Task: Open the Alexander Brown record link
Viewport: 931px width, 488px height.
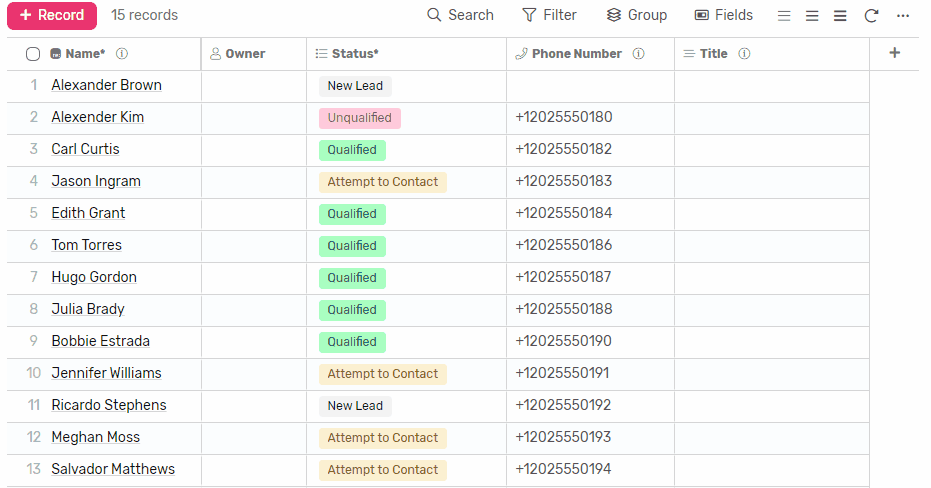Action: [x=106, y=85]
